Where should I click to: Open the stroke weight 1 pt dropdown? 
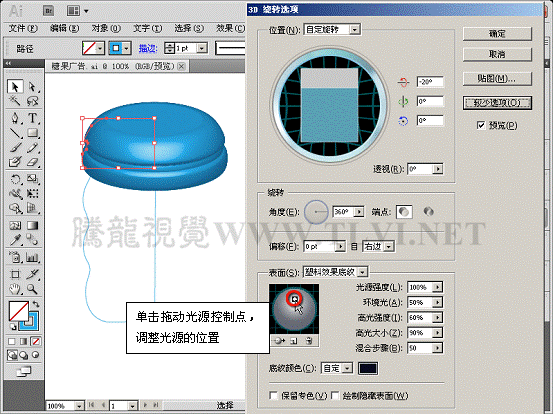pyautogui.click(x=202, y=48)
